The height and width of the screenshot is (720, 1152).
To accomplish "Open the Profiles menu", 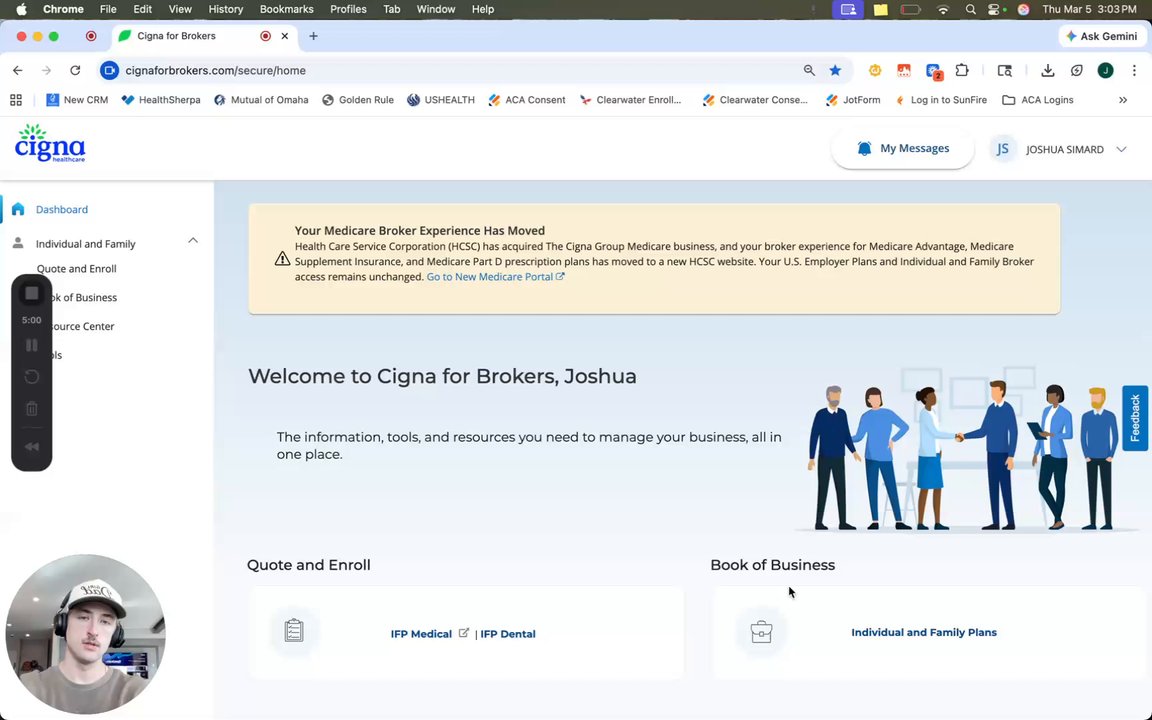I will pos(348,10).
